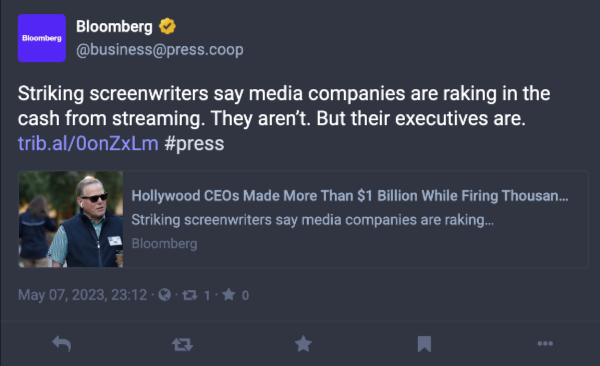Click the Bloomberg source label in card
The width and height of the screenshot is (600, 366).
165,243
